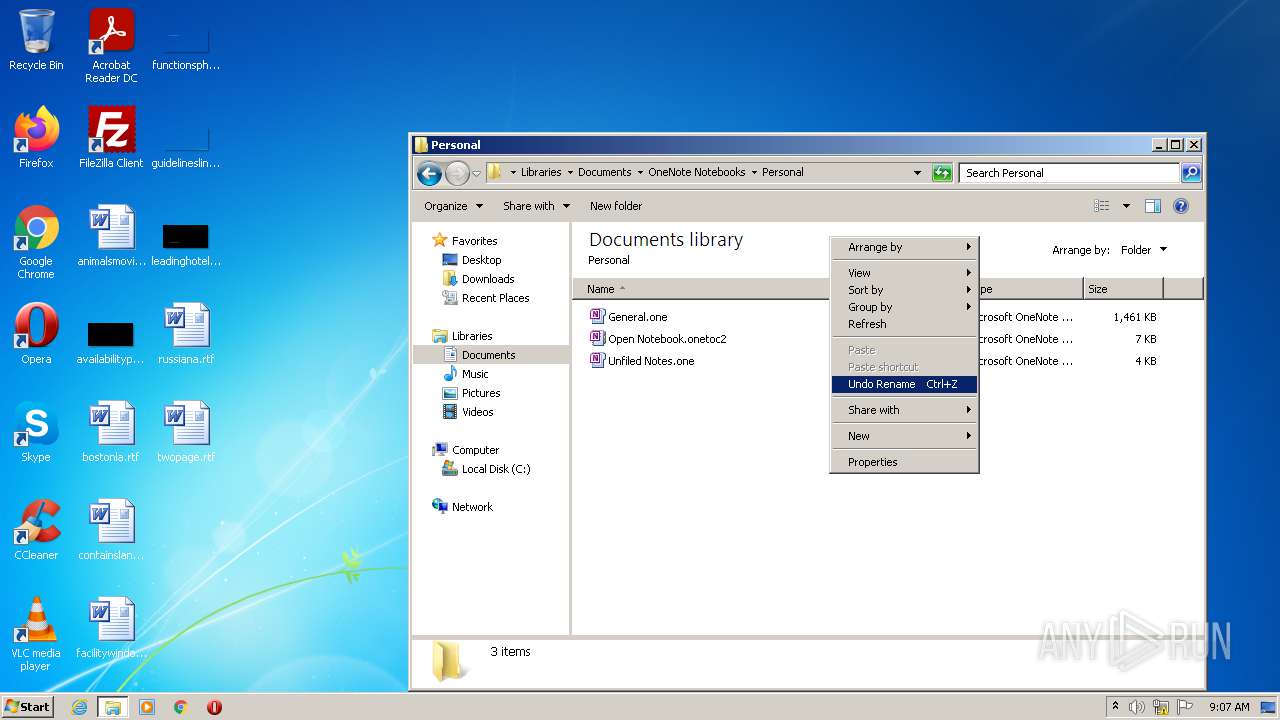Select the facilitywind... document on desktop

111,627
